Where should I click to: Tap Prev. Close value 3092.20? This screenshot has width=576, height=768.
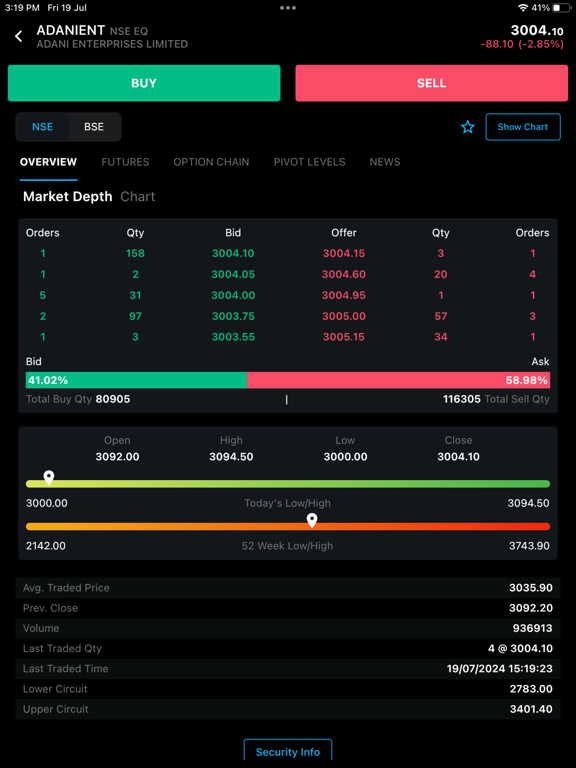point(531,608)
